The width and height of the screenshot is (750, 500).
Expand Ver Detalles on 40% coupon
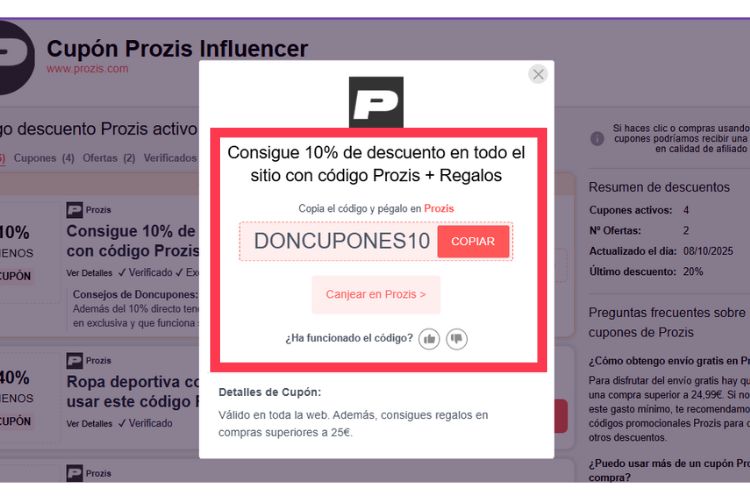tap(89, 424)
